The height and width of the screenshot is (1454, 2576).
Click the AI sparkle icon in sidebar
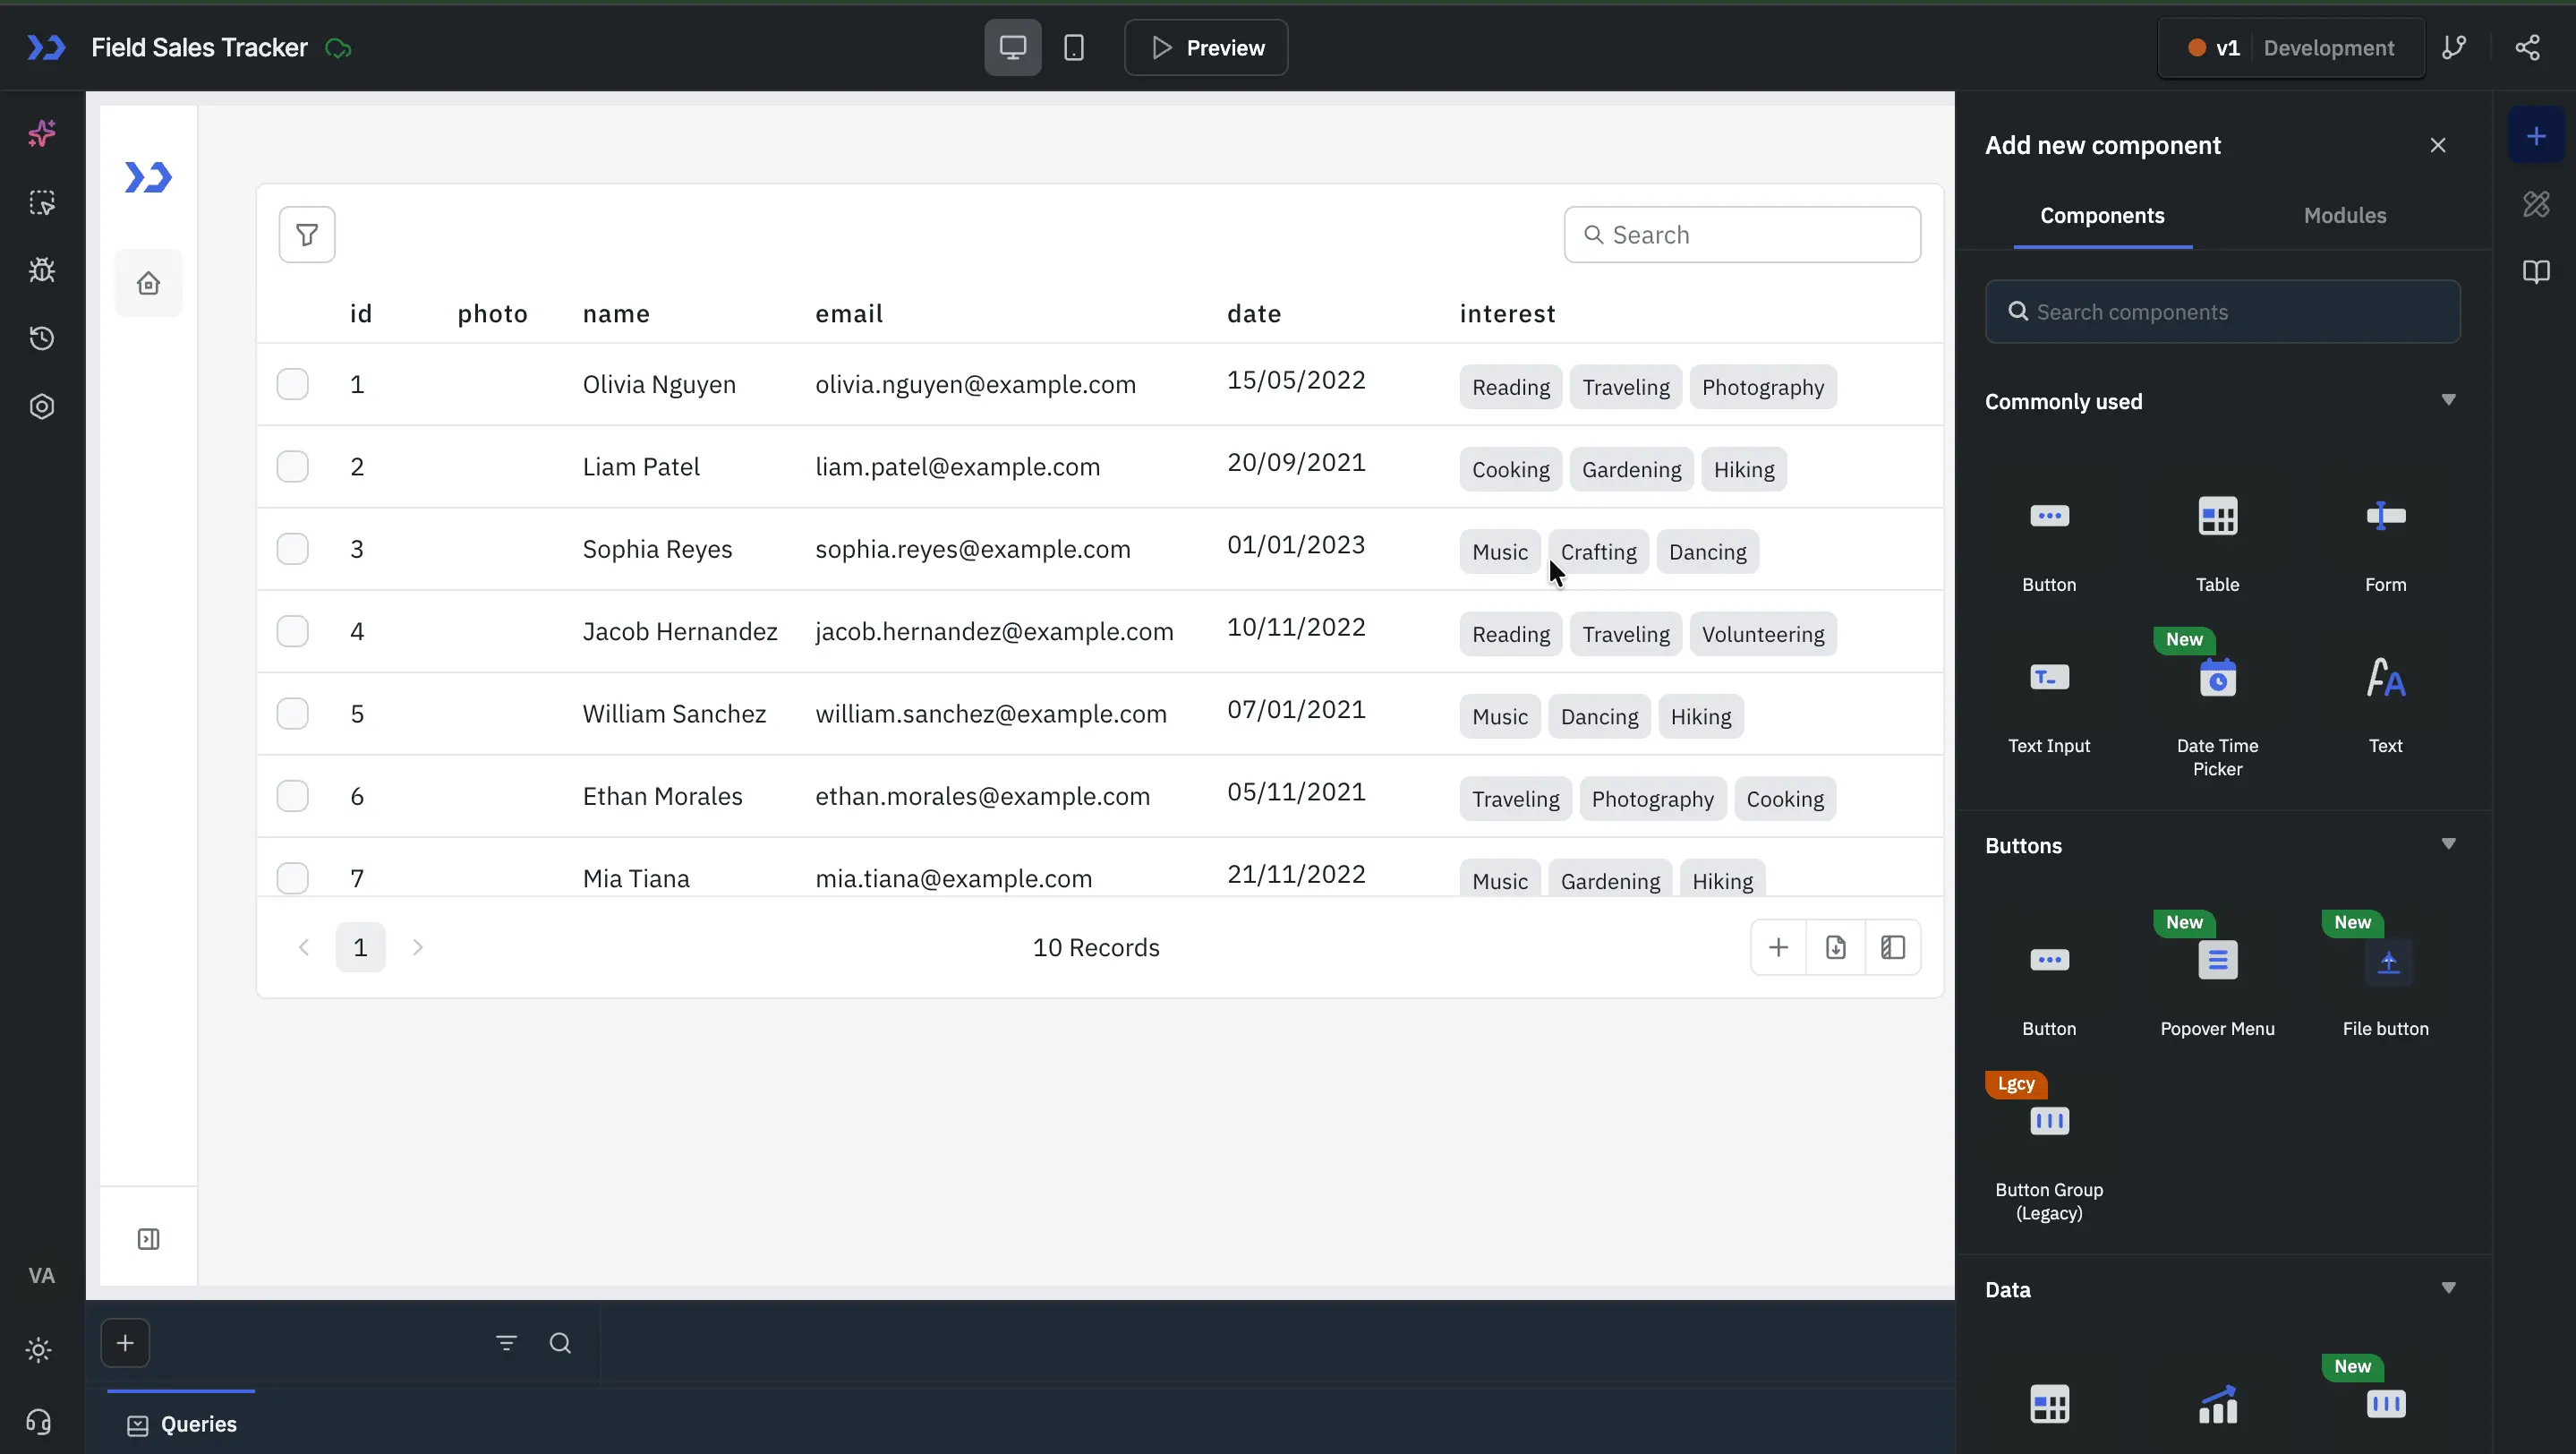tap(42, 133)
